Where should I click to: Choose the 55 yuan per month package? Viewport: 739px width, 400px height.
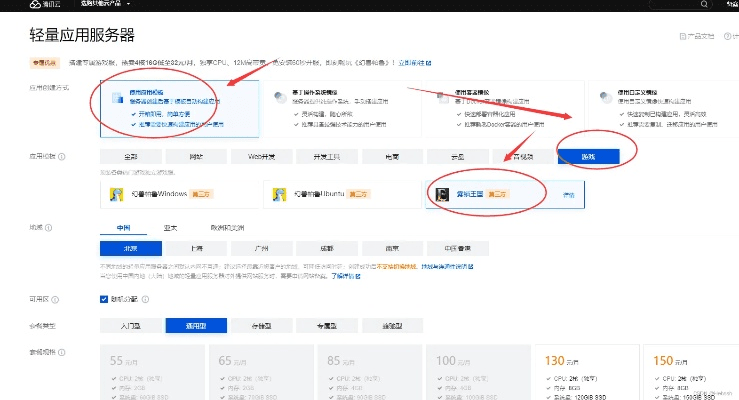153,372
